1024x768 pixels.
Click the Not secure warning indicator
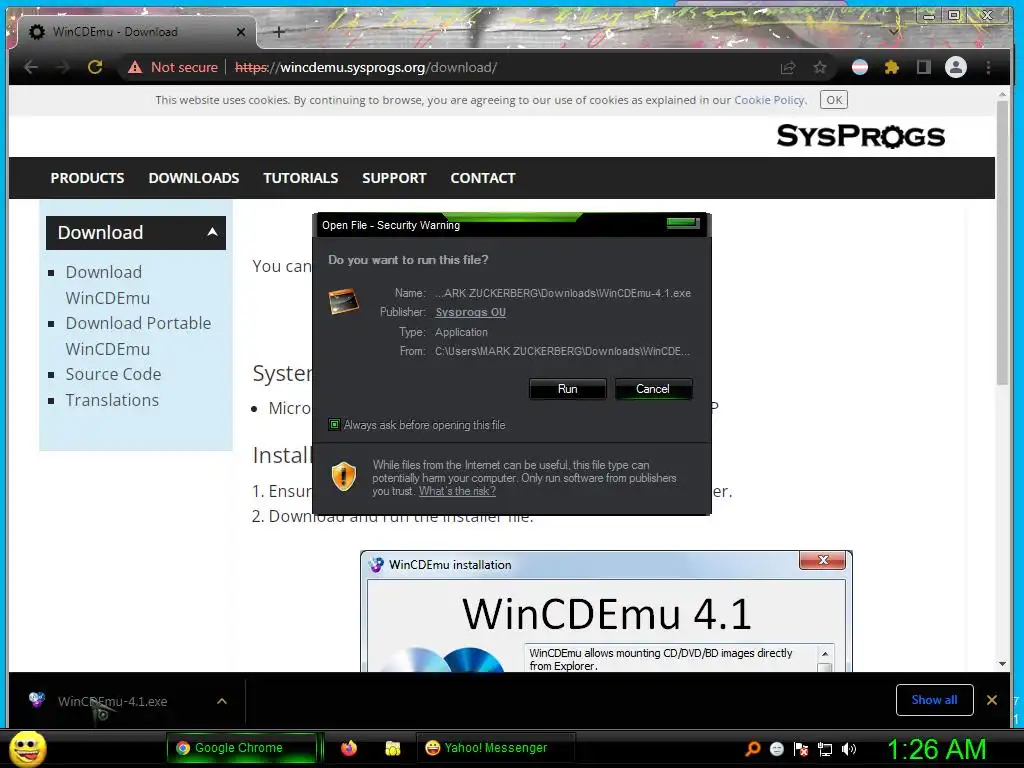173,67
